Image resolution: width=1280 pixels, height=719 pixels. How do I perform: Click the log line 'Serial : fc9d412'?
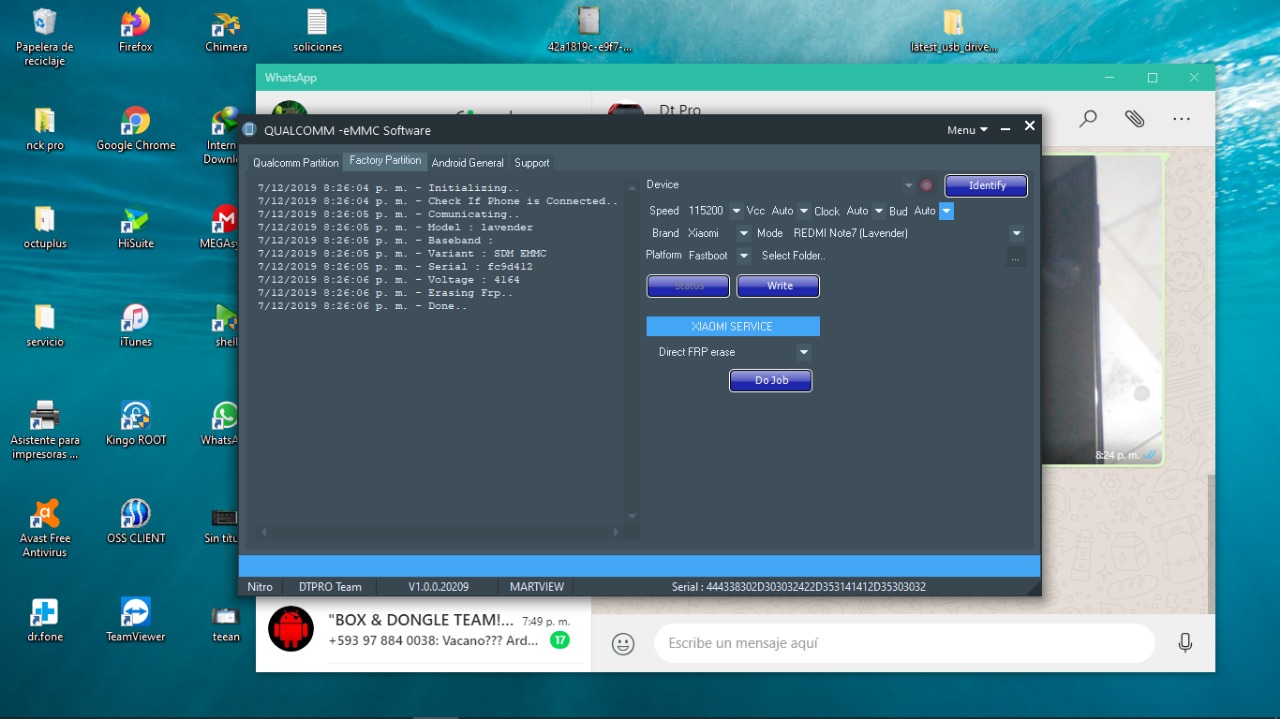(x=395, y=267)
